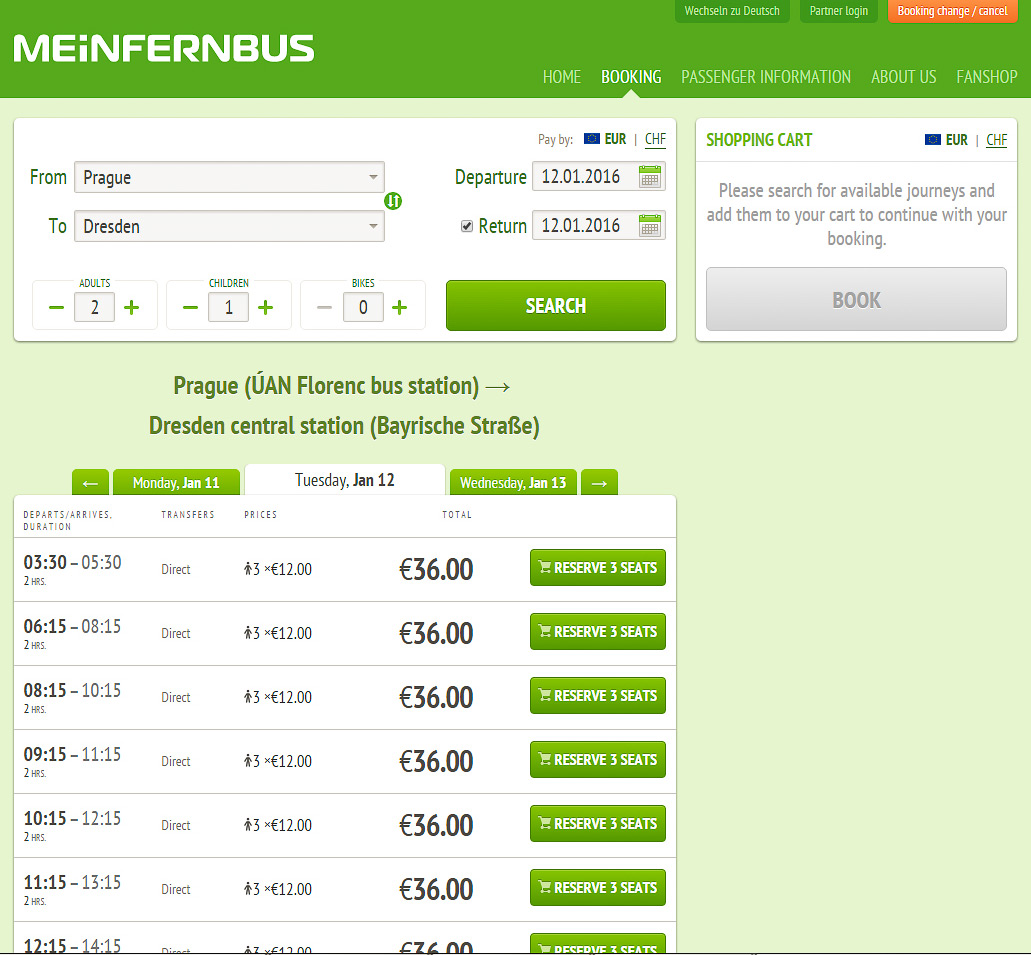Switch shopping cart currency to CHF
1031x955 pixels.
[x=996, y=140]
